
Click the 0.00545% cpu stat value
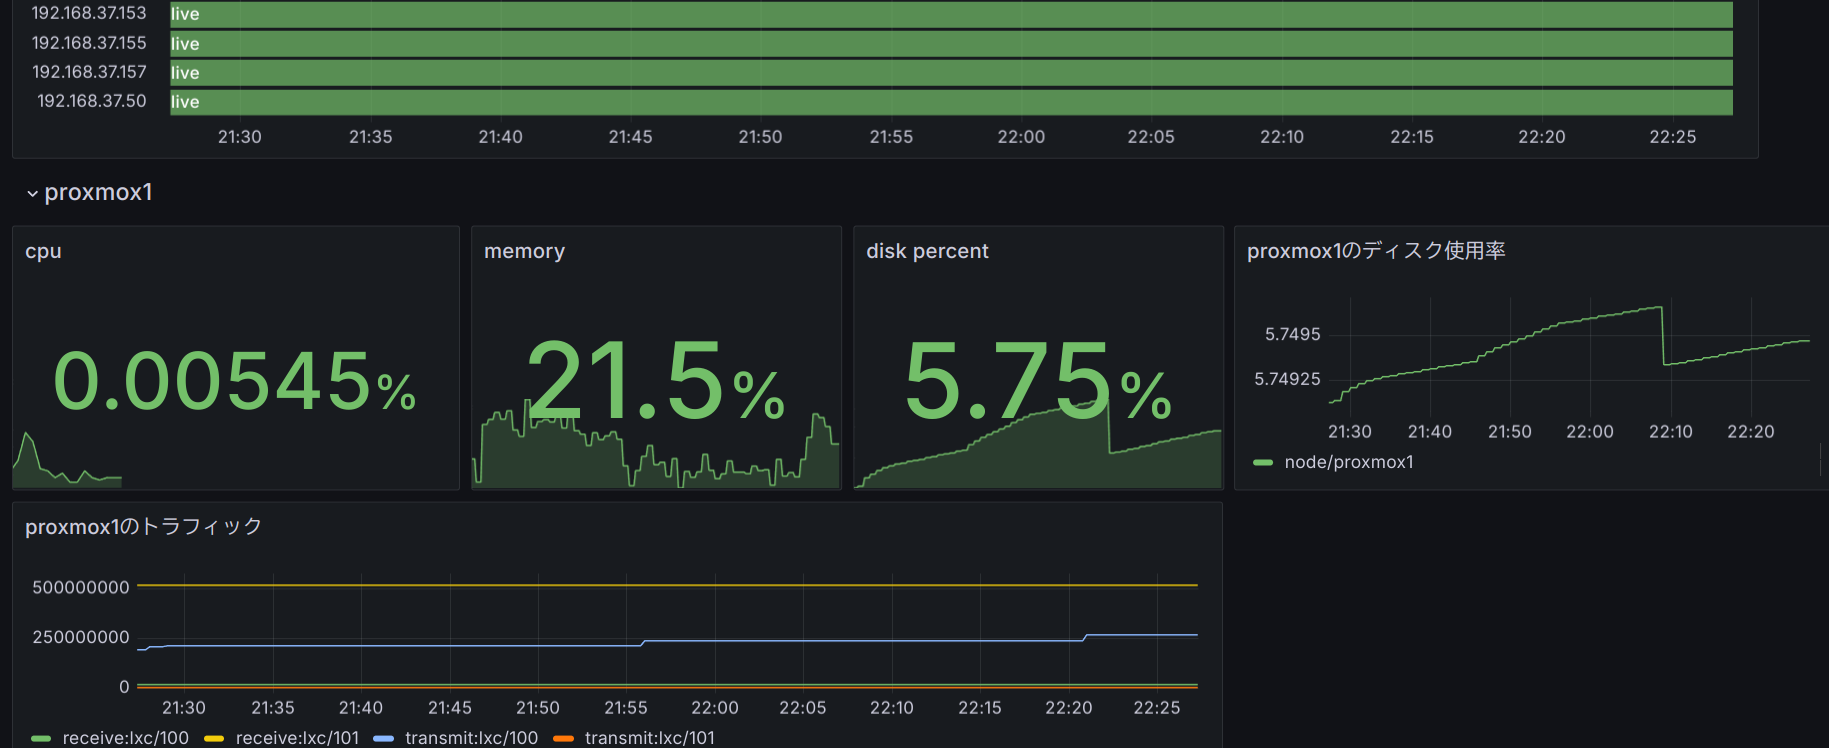click(x=234, y=381)
